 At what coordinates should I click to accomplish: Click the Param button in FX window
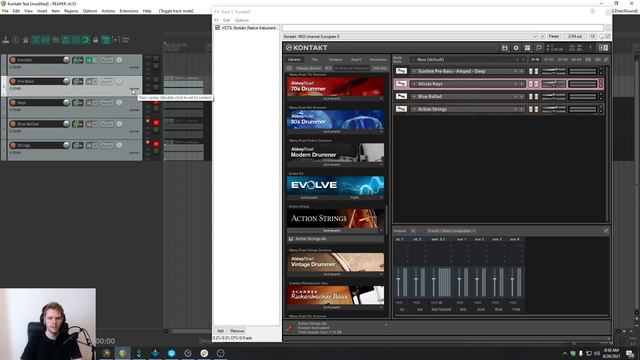click(x=554, y=36)
